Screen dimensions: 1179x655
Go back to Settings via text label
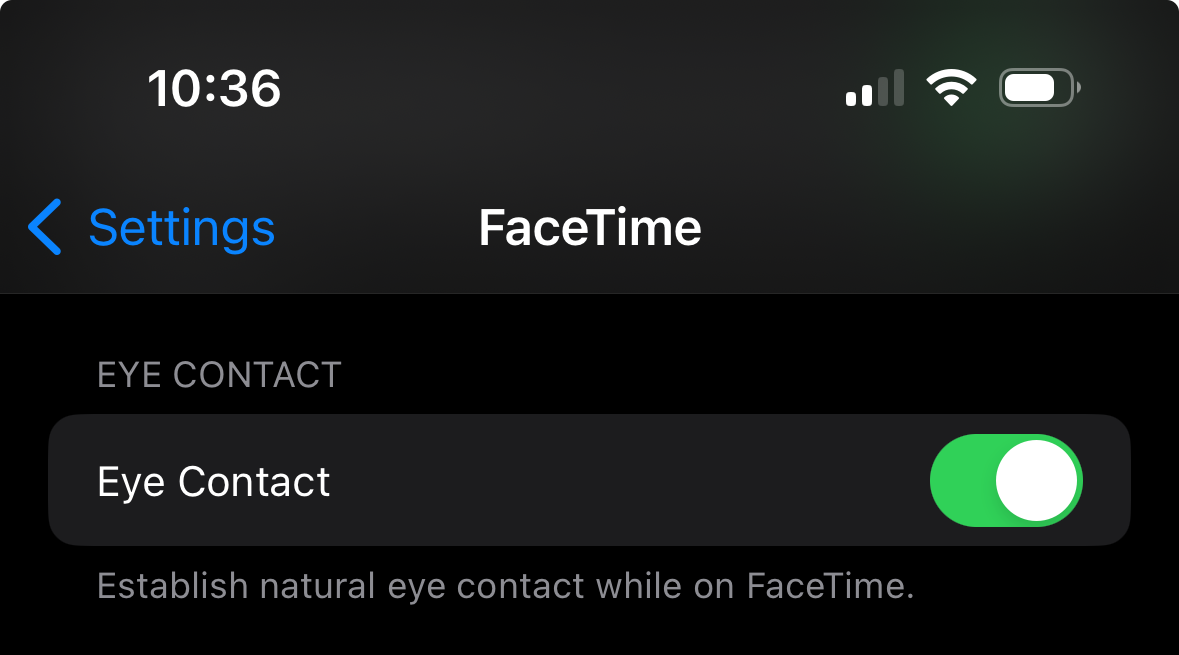click(x=181, y=228)
